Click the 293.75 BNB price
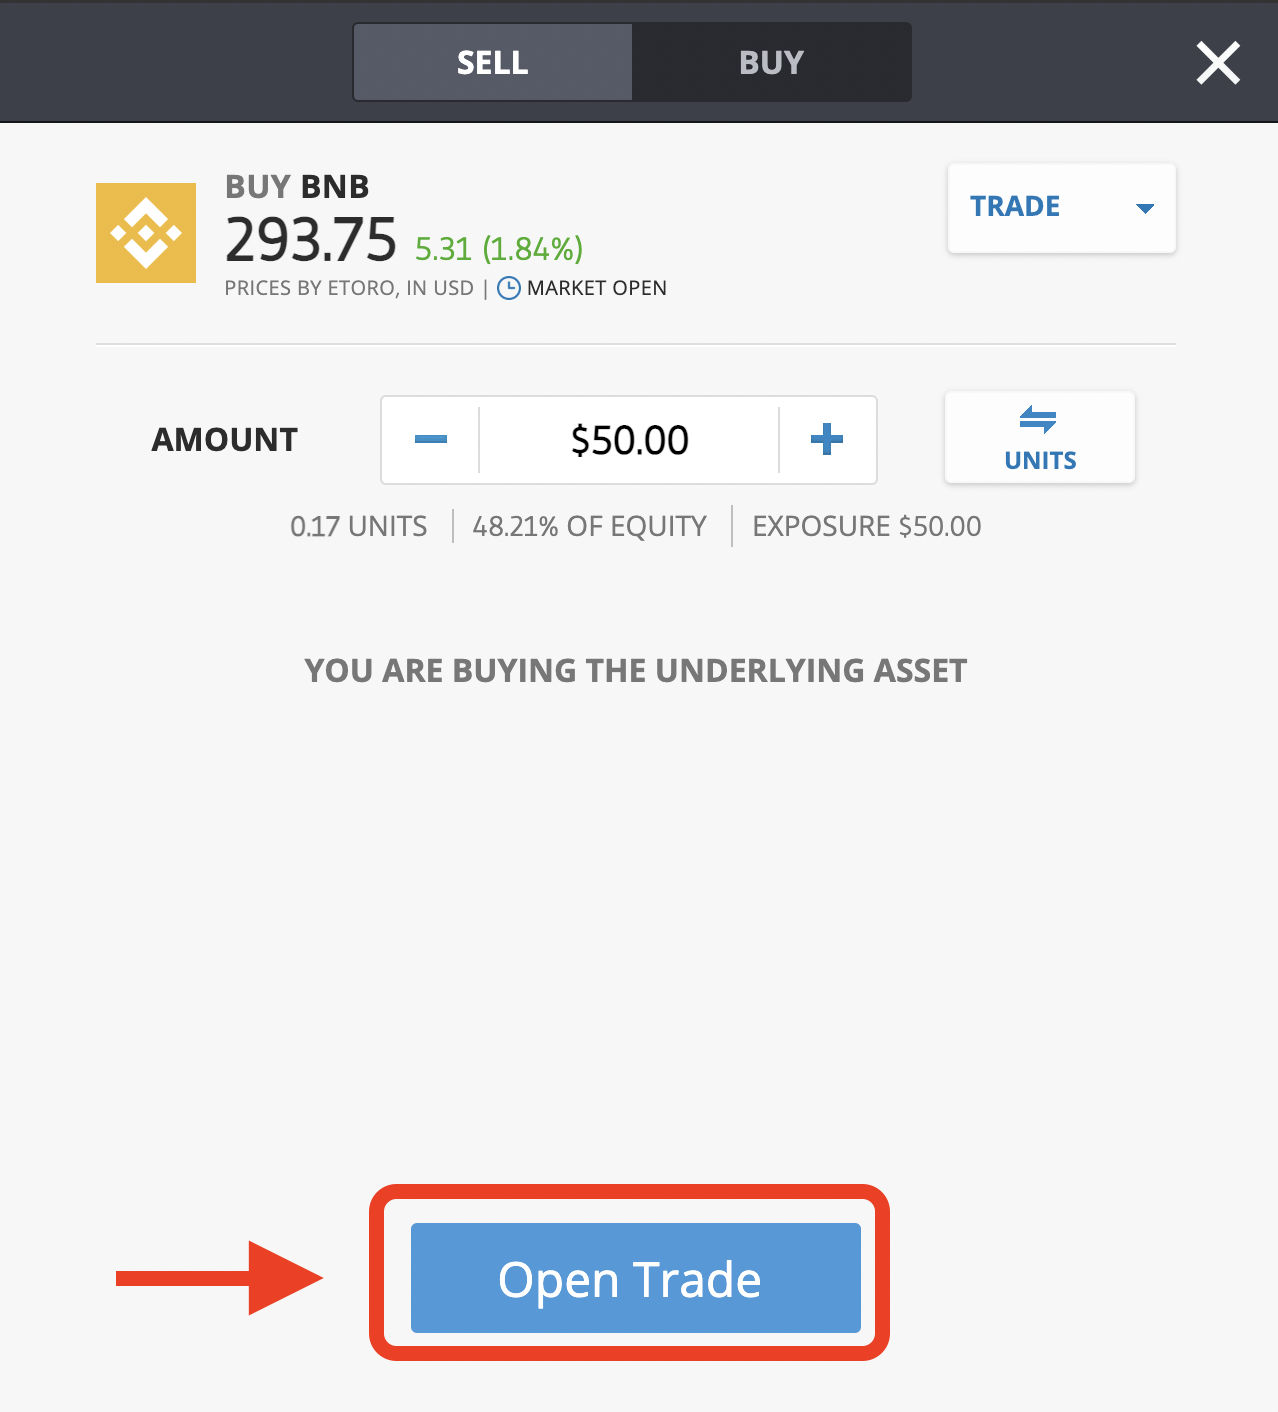The height and width of the screenshot is (1412, 1278). click(x=311, y=240)
